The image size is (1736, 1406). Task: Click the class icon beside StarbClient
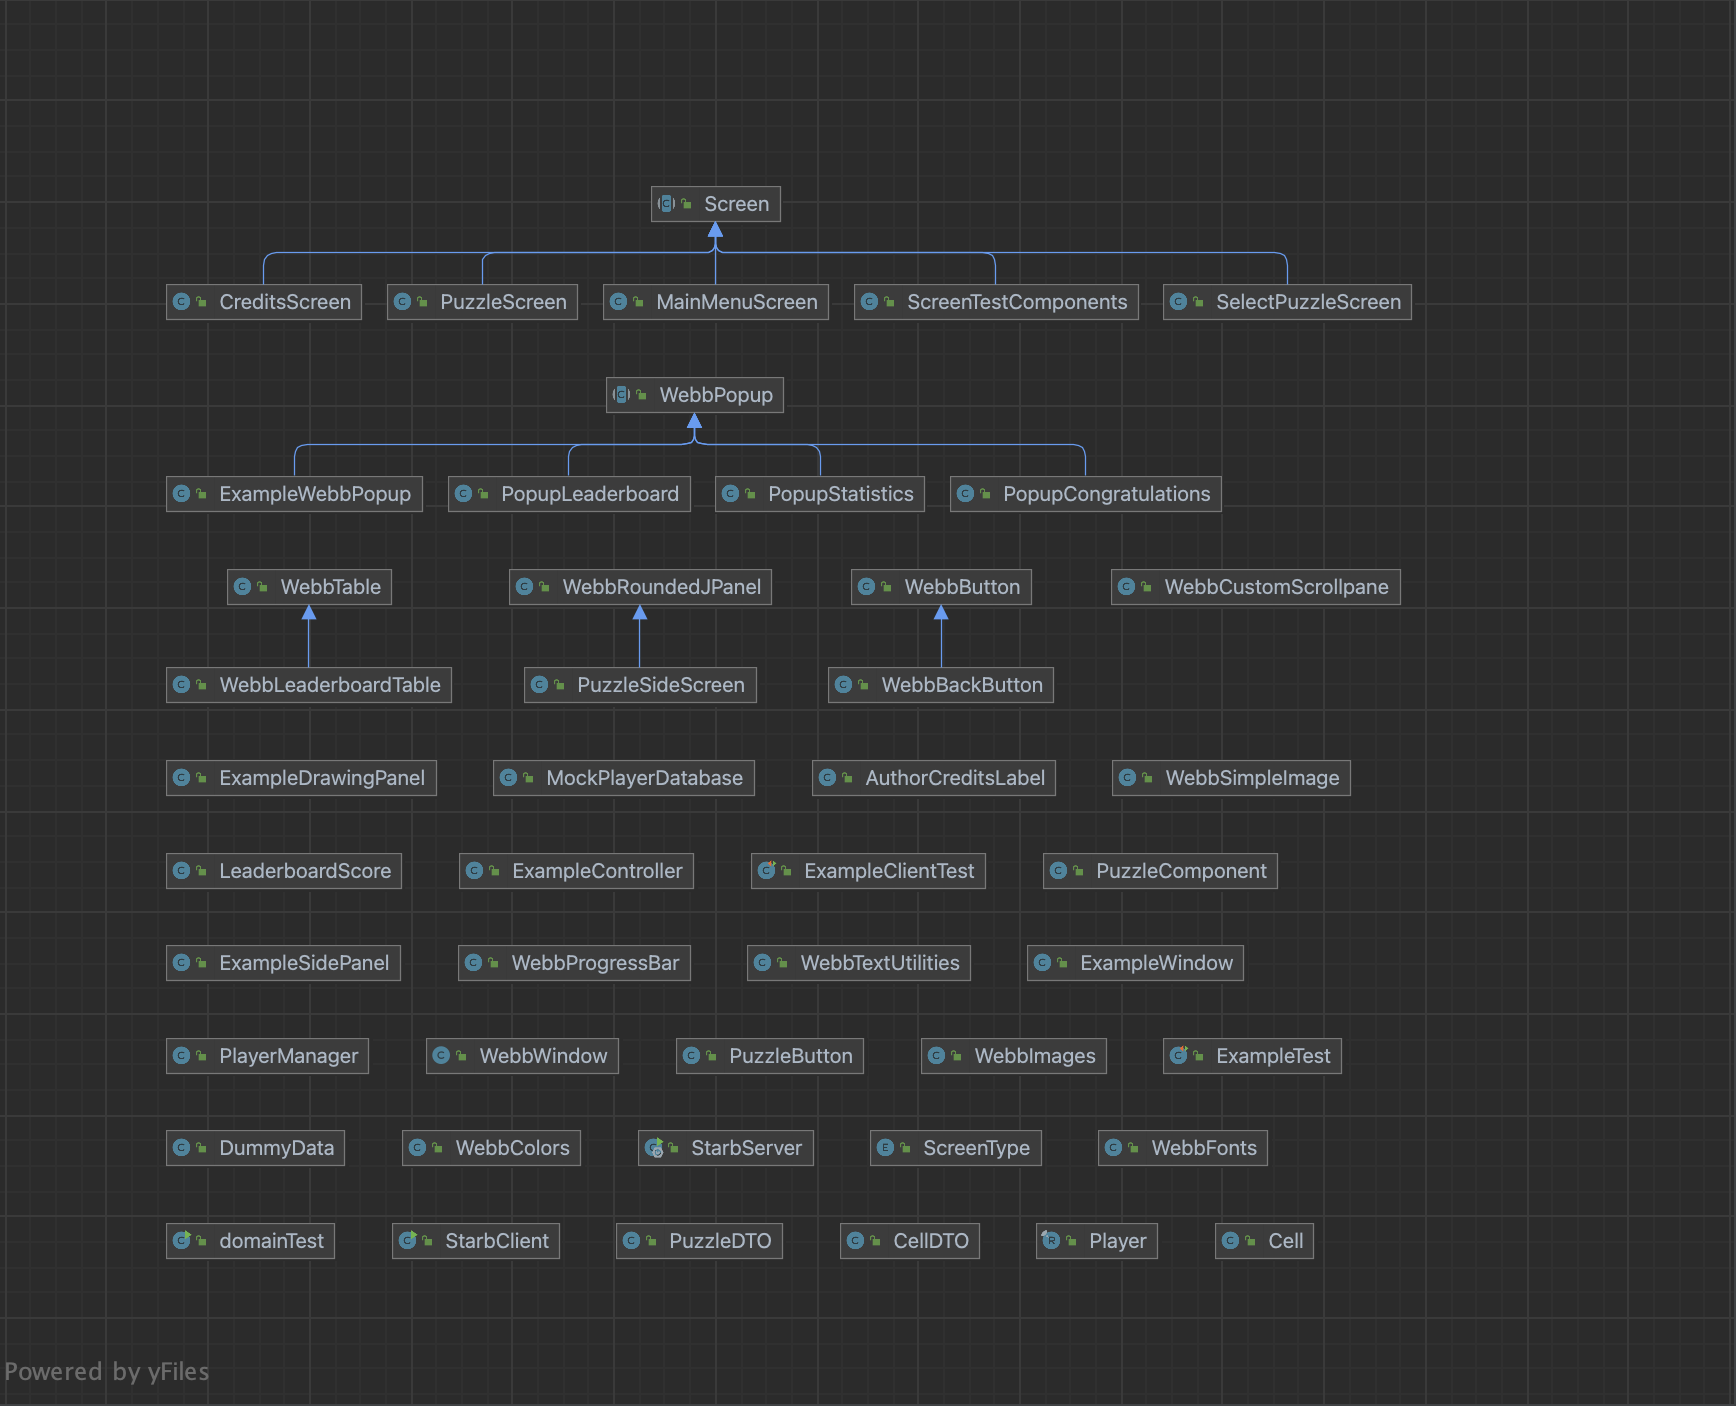point(407,1241)
